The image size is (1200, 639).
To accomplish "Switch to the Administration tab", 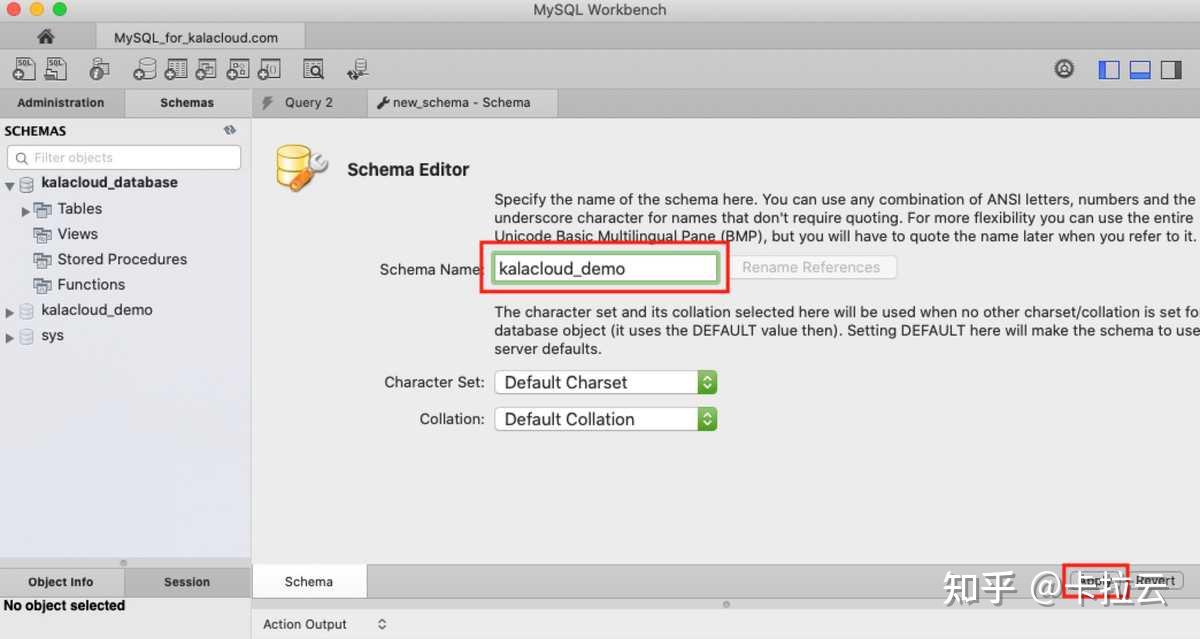I will point(61,102).
